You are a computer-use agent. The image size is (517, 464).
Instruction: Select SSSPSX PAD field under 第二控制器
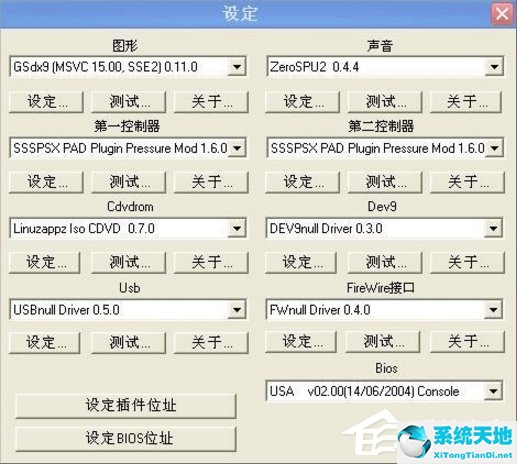tap(385, 147)
